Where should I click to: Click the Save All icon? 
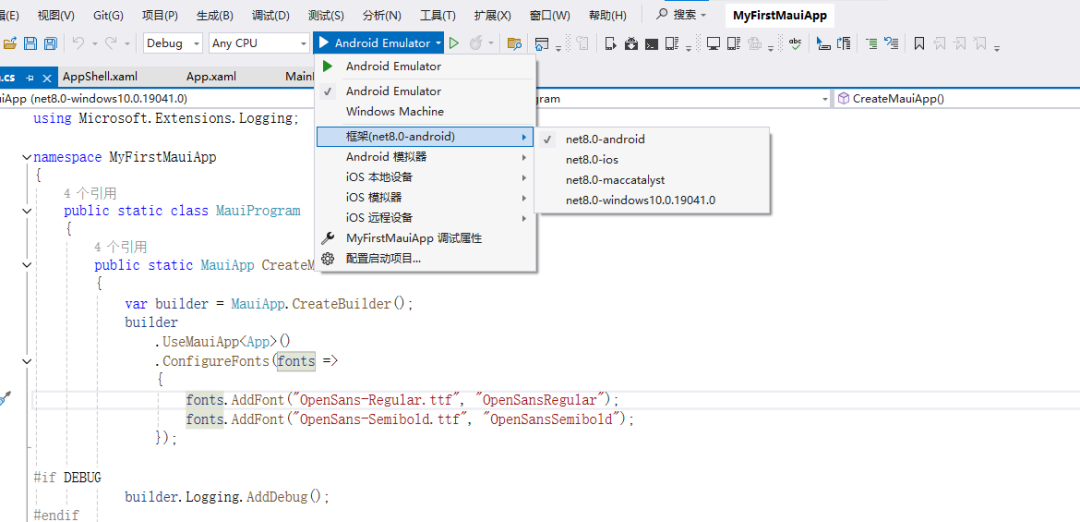point(50,43)
